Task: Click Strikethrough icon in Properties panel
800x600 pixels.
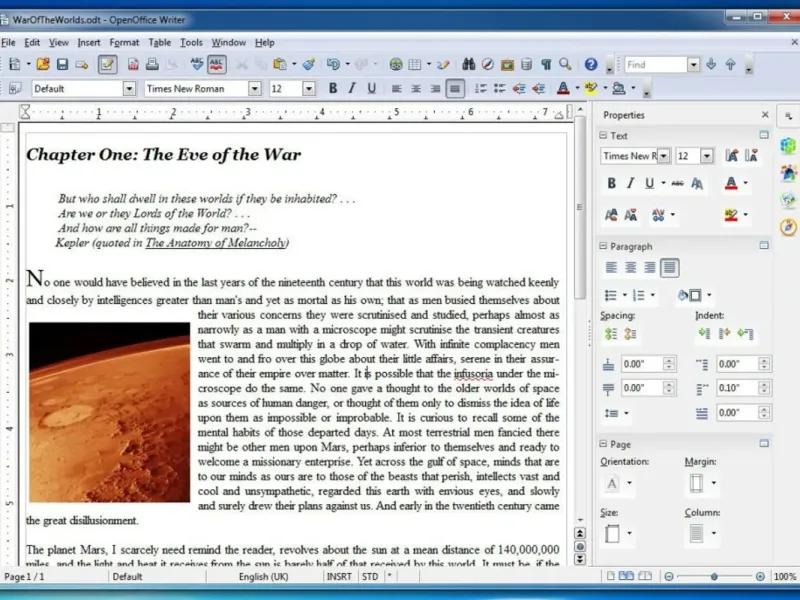Action: click(x=678, y=184)
